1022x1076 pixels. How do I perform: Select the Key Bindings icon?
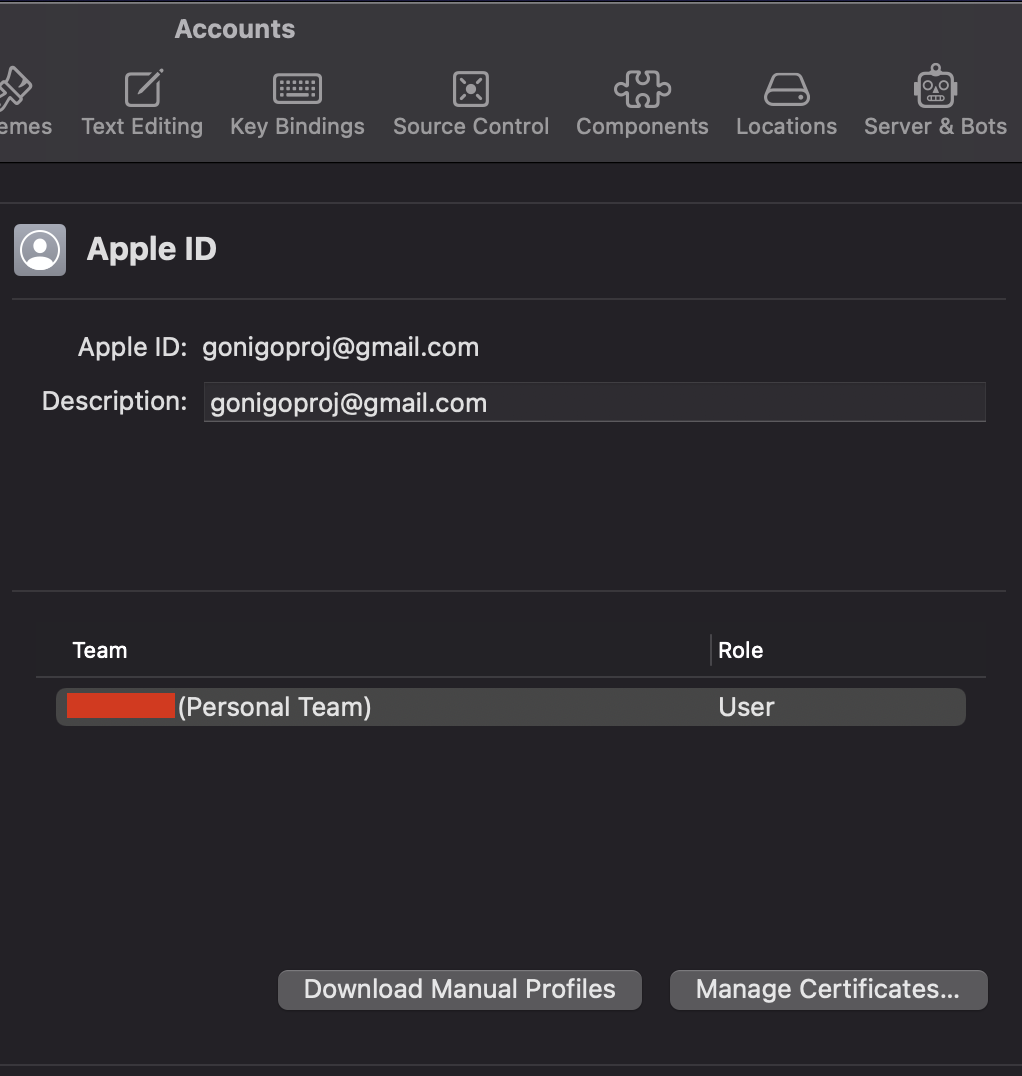[296, 88]
